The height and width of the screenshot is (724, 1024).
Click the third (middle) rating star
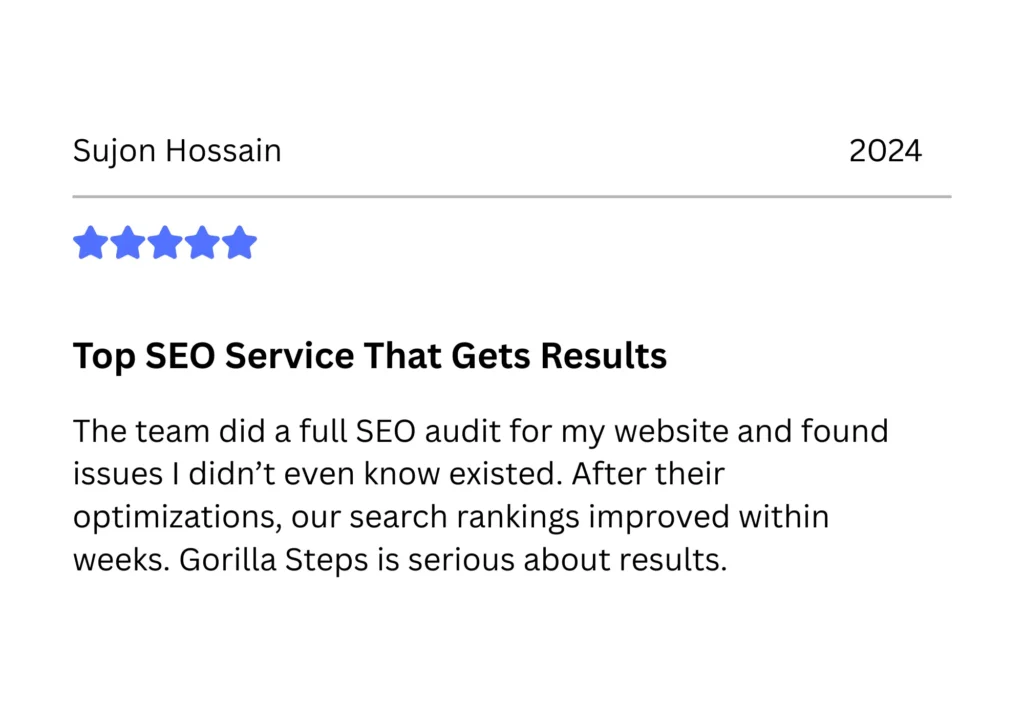(x=165, y=243)
